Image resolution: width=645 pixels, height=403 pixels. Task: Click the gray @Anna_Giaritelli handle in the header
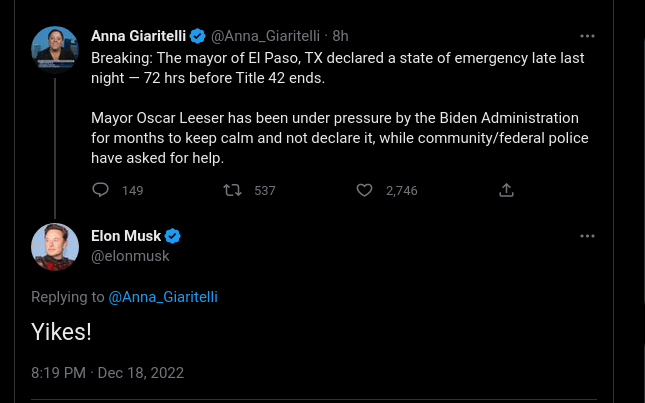[x=265, y=36]
